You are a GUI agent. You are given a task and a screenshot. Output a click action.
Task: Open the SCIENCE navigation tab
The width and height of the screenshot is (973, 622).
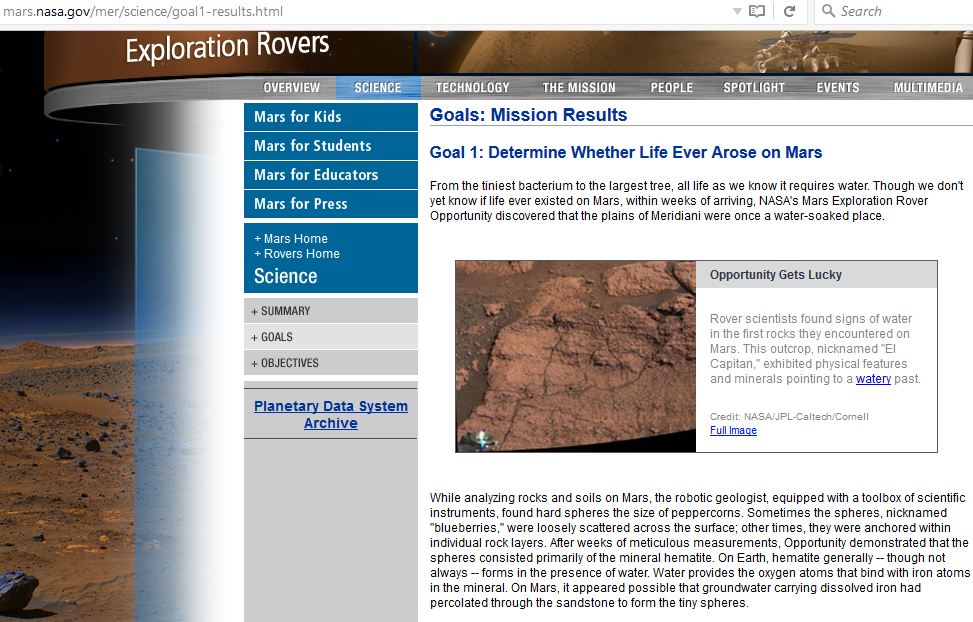coord(378,88)
